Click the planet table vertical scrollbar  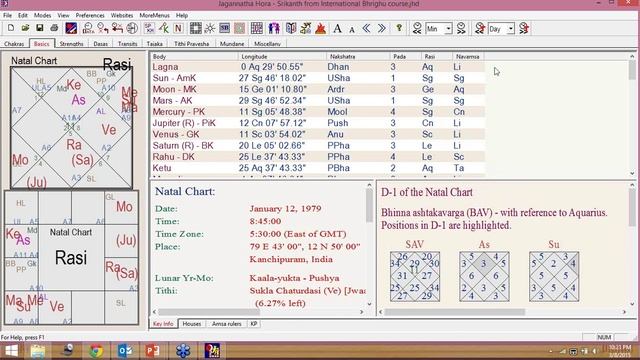[x=632, y=115]
